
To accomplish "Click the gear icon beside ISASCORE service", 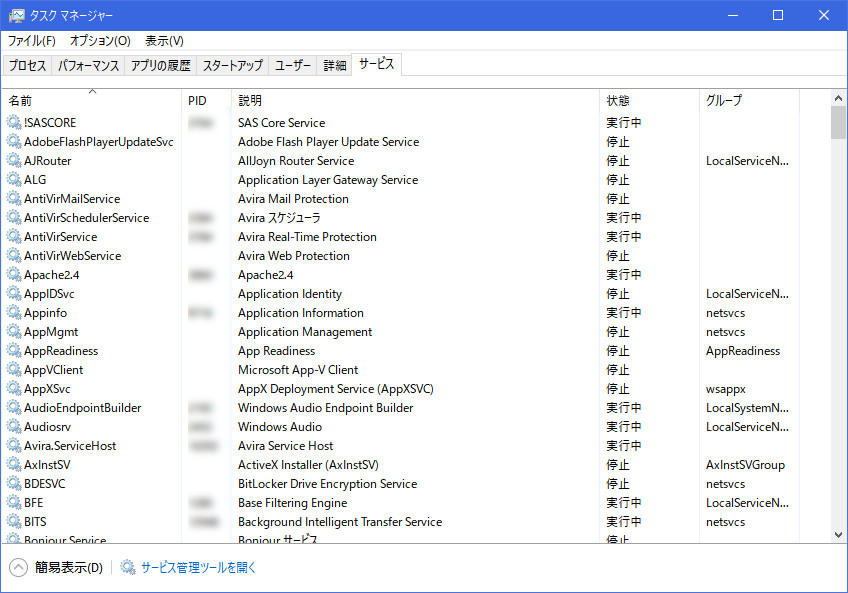I will coord(14,123).
